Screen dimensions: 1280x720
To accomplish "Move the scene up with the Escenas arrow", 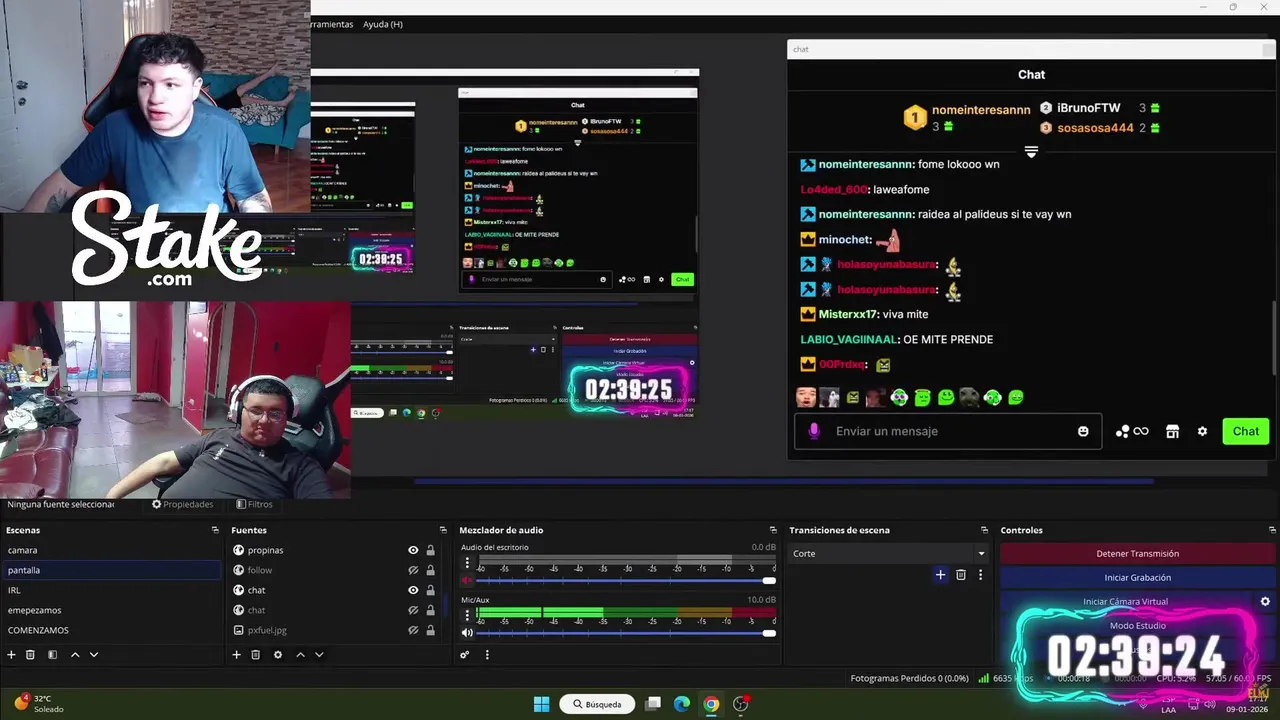I will click(x=74, y=655).
